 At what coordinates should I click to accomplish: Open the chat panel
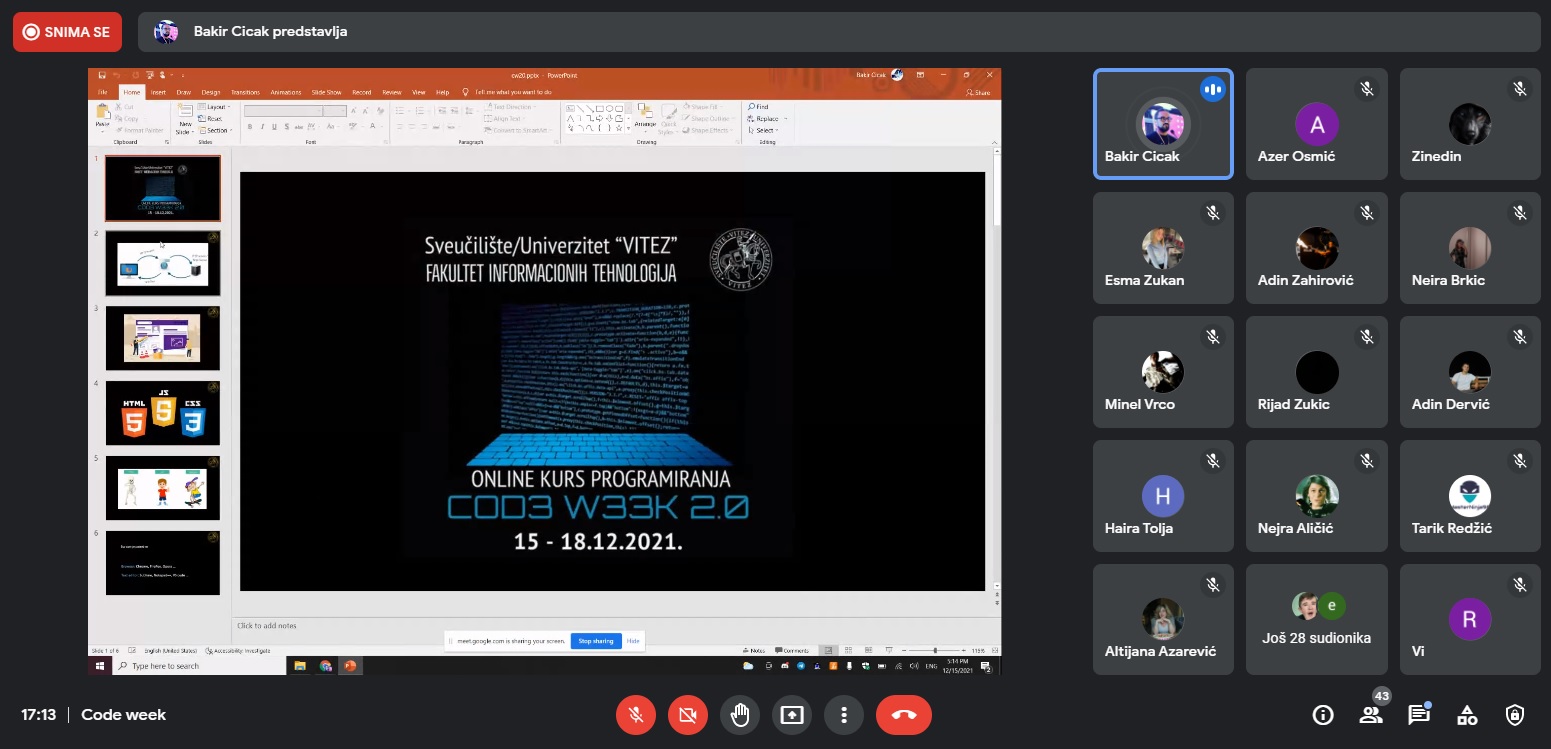[1418, 715]
